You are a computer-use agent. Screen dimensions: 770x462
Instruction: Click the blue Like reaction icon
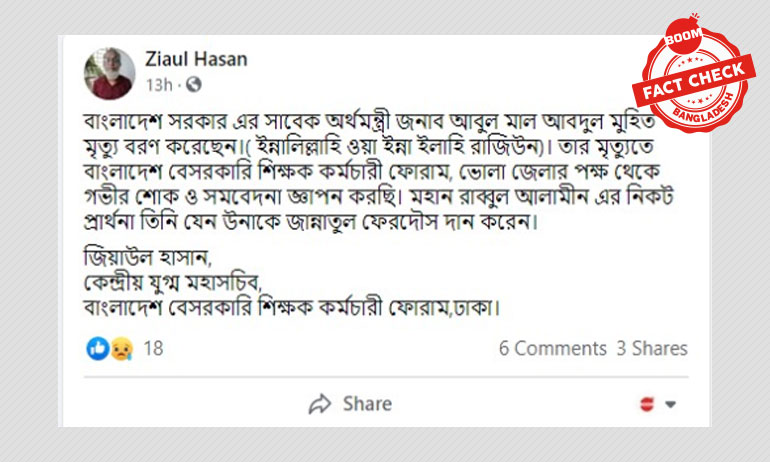coord(98,349)
